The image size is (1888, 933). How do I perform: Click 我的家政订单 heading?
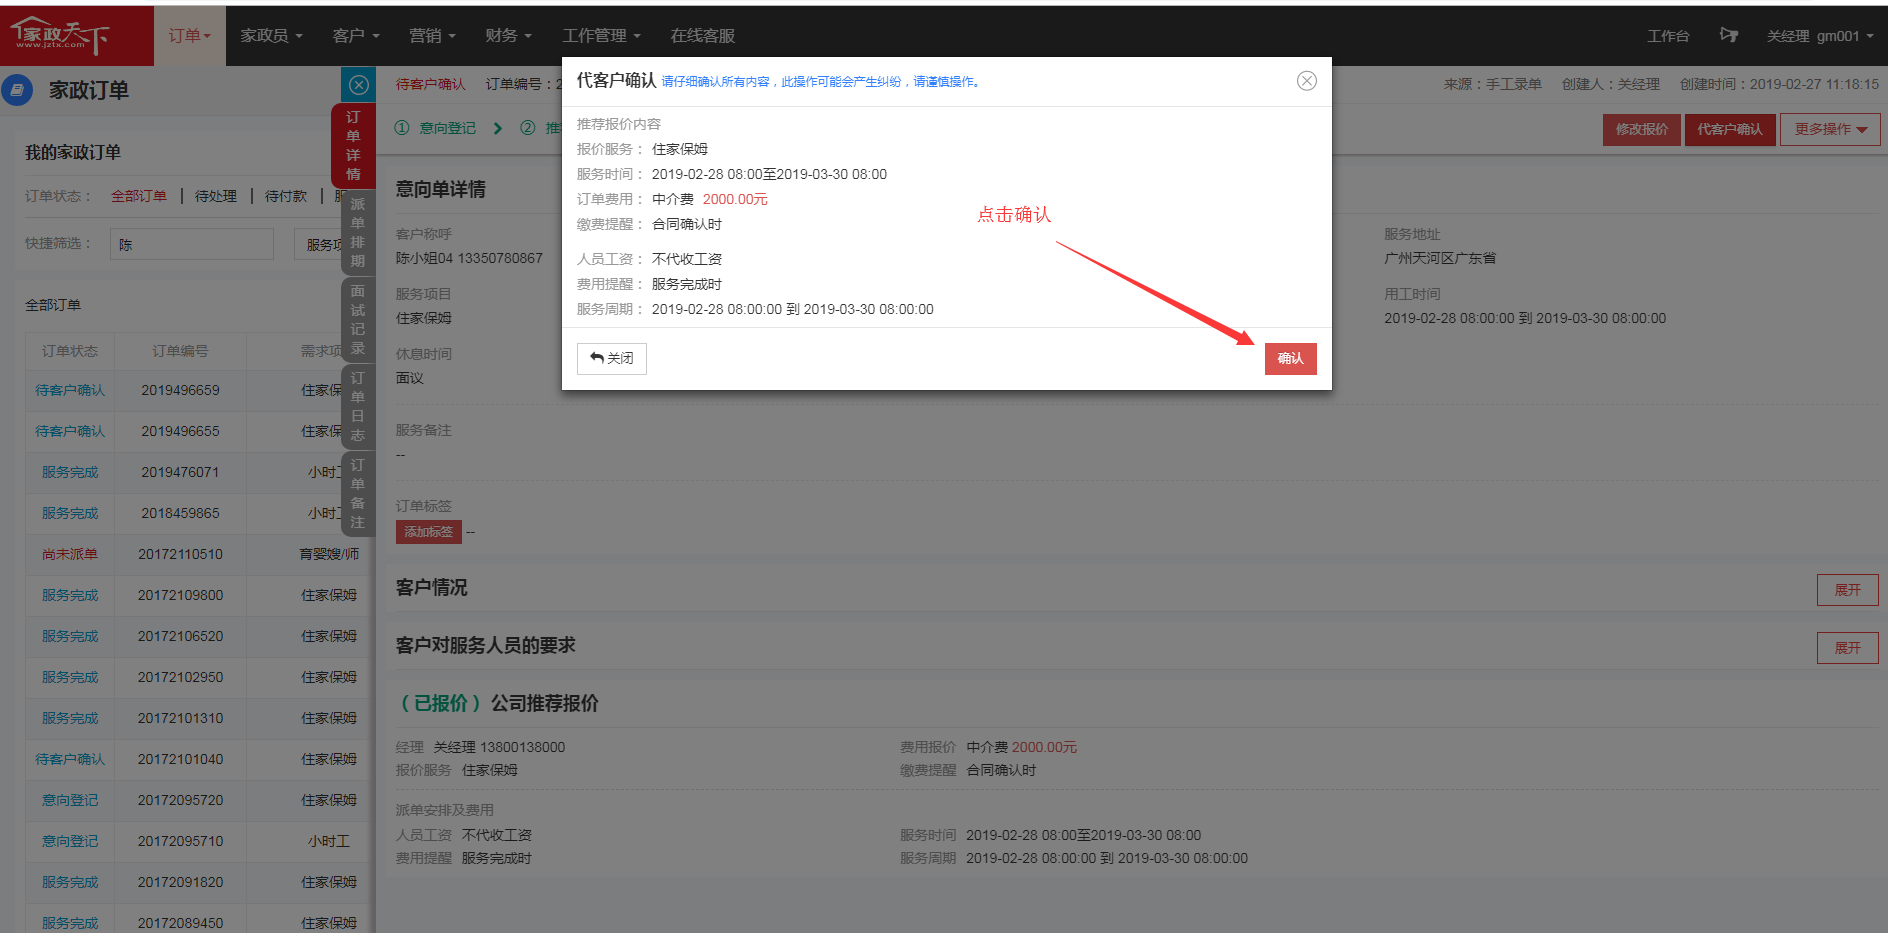[73, 152]
